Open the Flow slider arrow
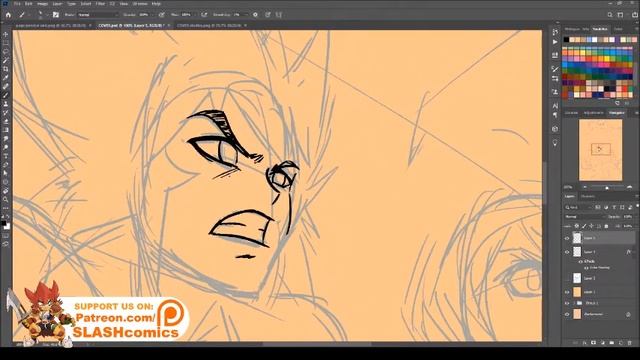This screenshot has height=360, width=640. (195, 15)
